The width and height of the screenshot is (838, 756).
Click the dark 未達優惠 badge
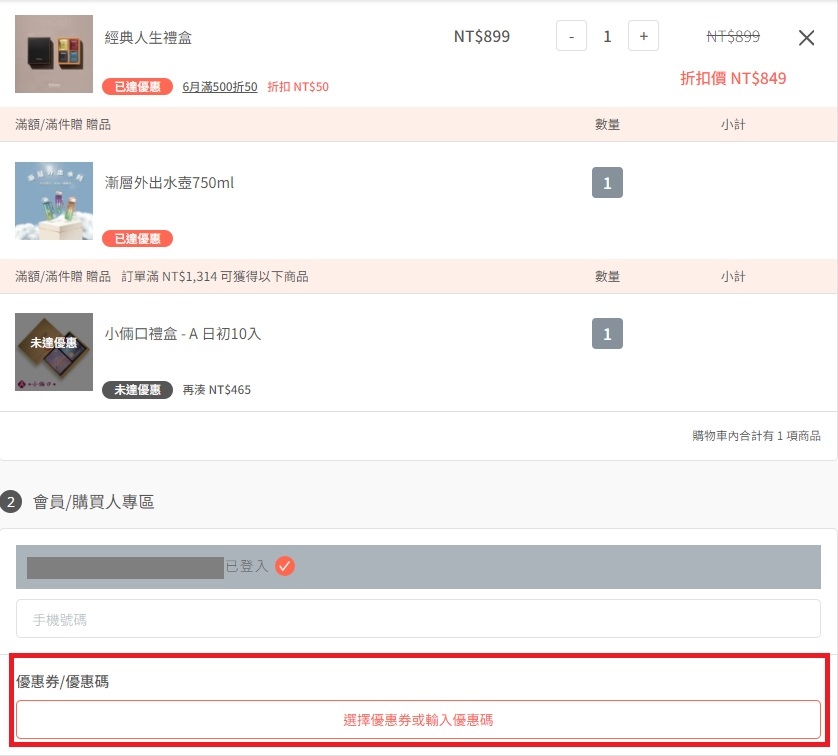click(137, 389)
